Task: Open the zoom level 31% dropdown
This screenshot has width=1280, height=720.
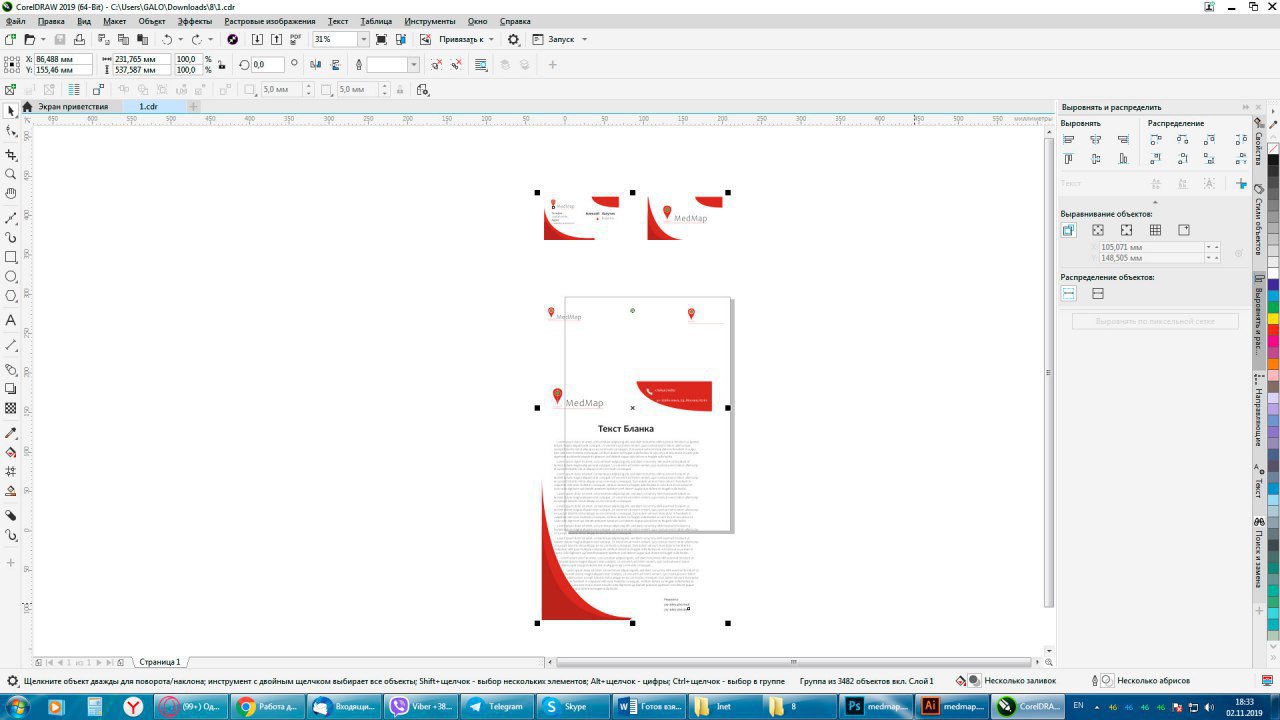Action: 363,39
